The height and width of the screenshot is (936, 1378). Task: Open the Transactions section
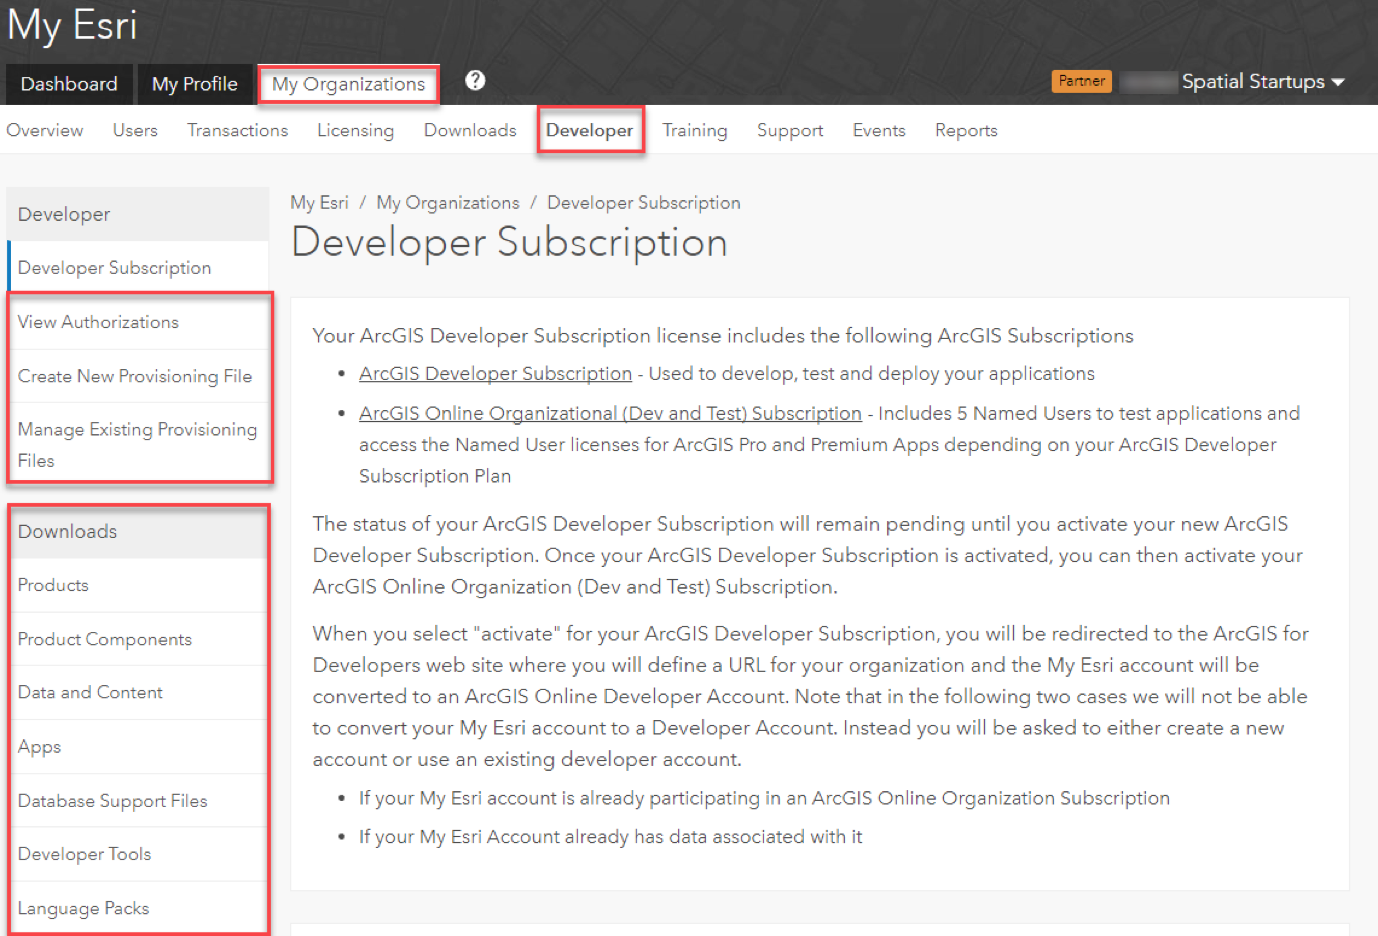pyautogui.click(x=237, y=130)
